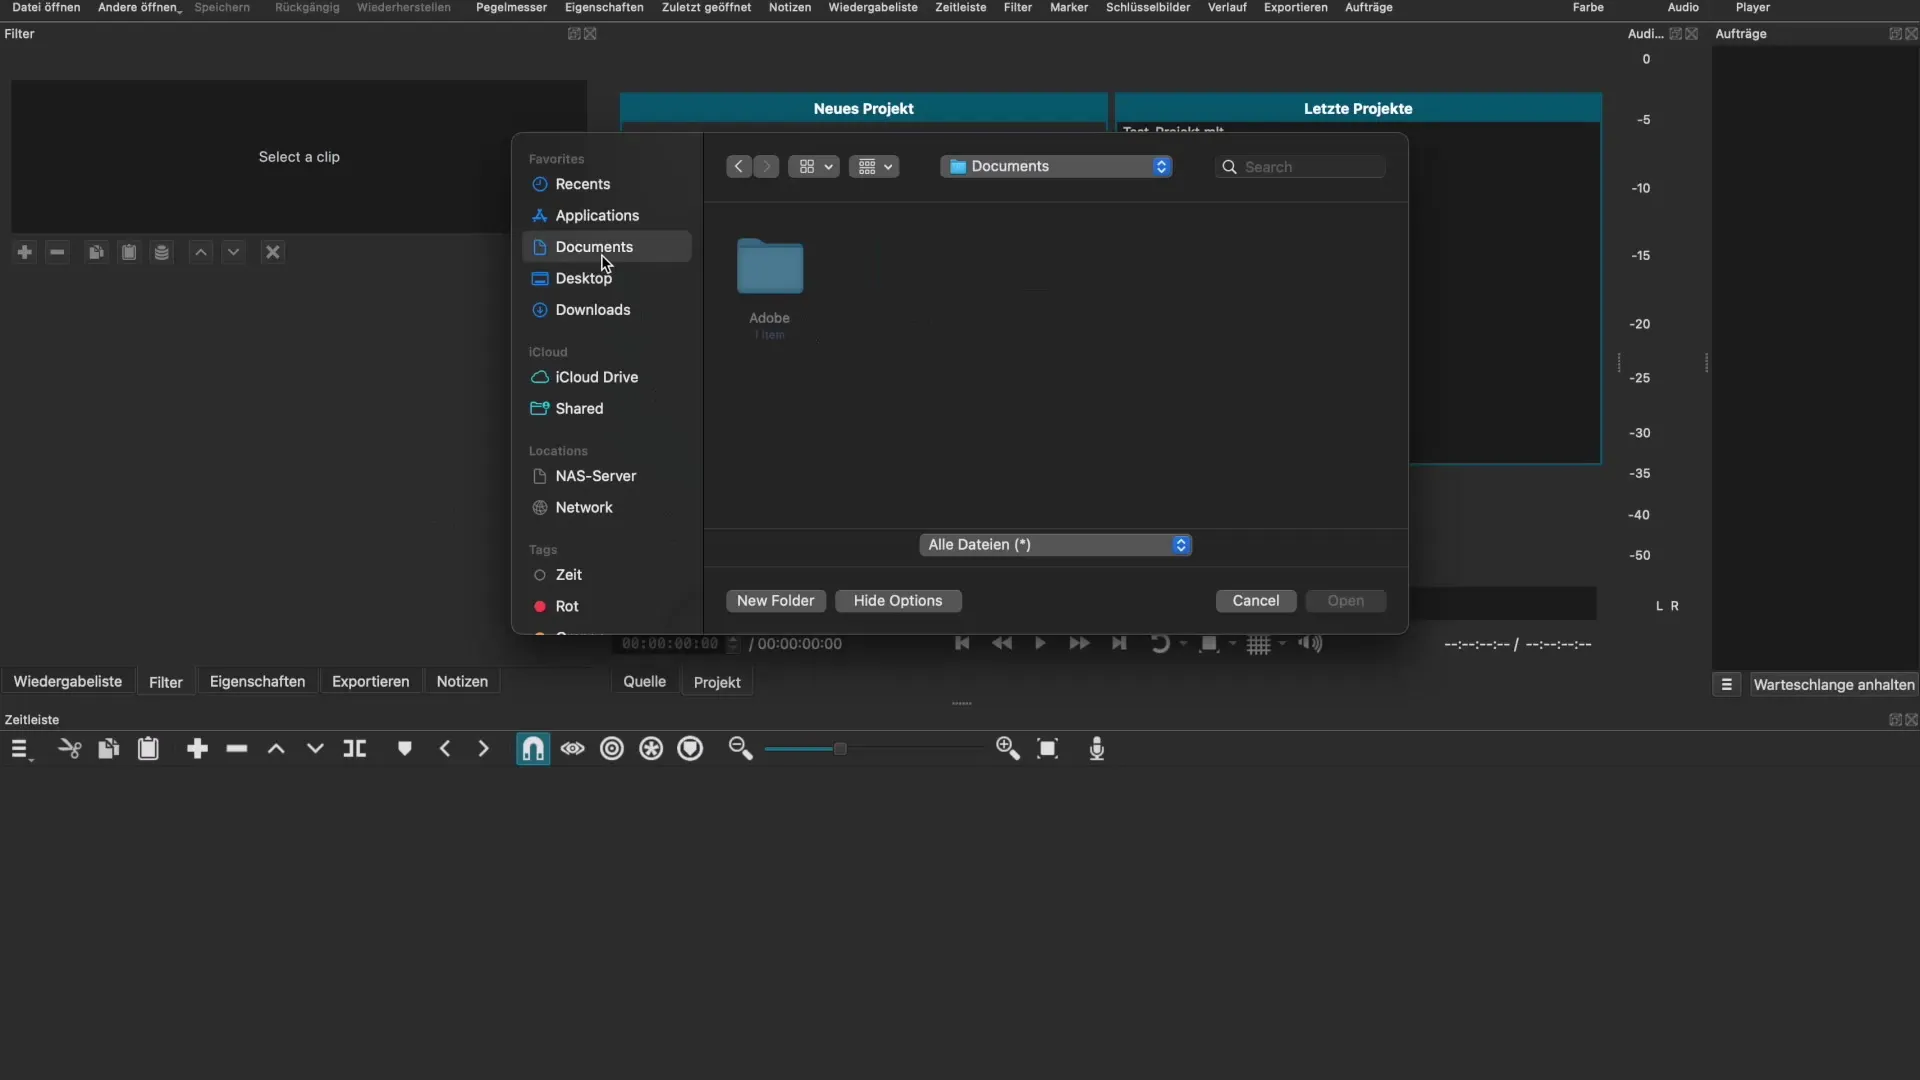Click the record audio microphone icon
This screenshot has height=1080, width=1920.
tap(1097, 749)
